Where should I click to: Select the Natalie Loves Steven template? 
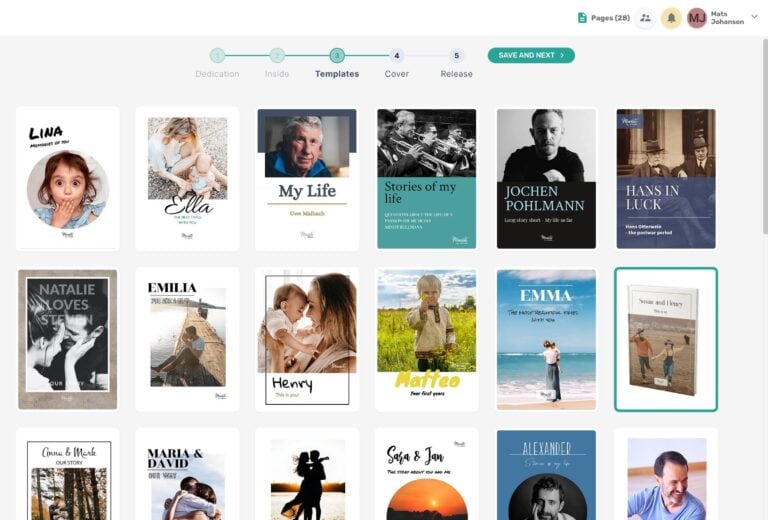pyautogui.click(x=67, y=339)
